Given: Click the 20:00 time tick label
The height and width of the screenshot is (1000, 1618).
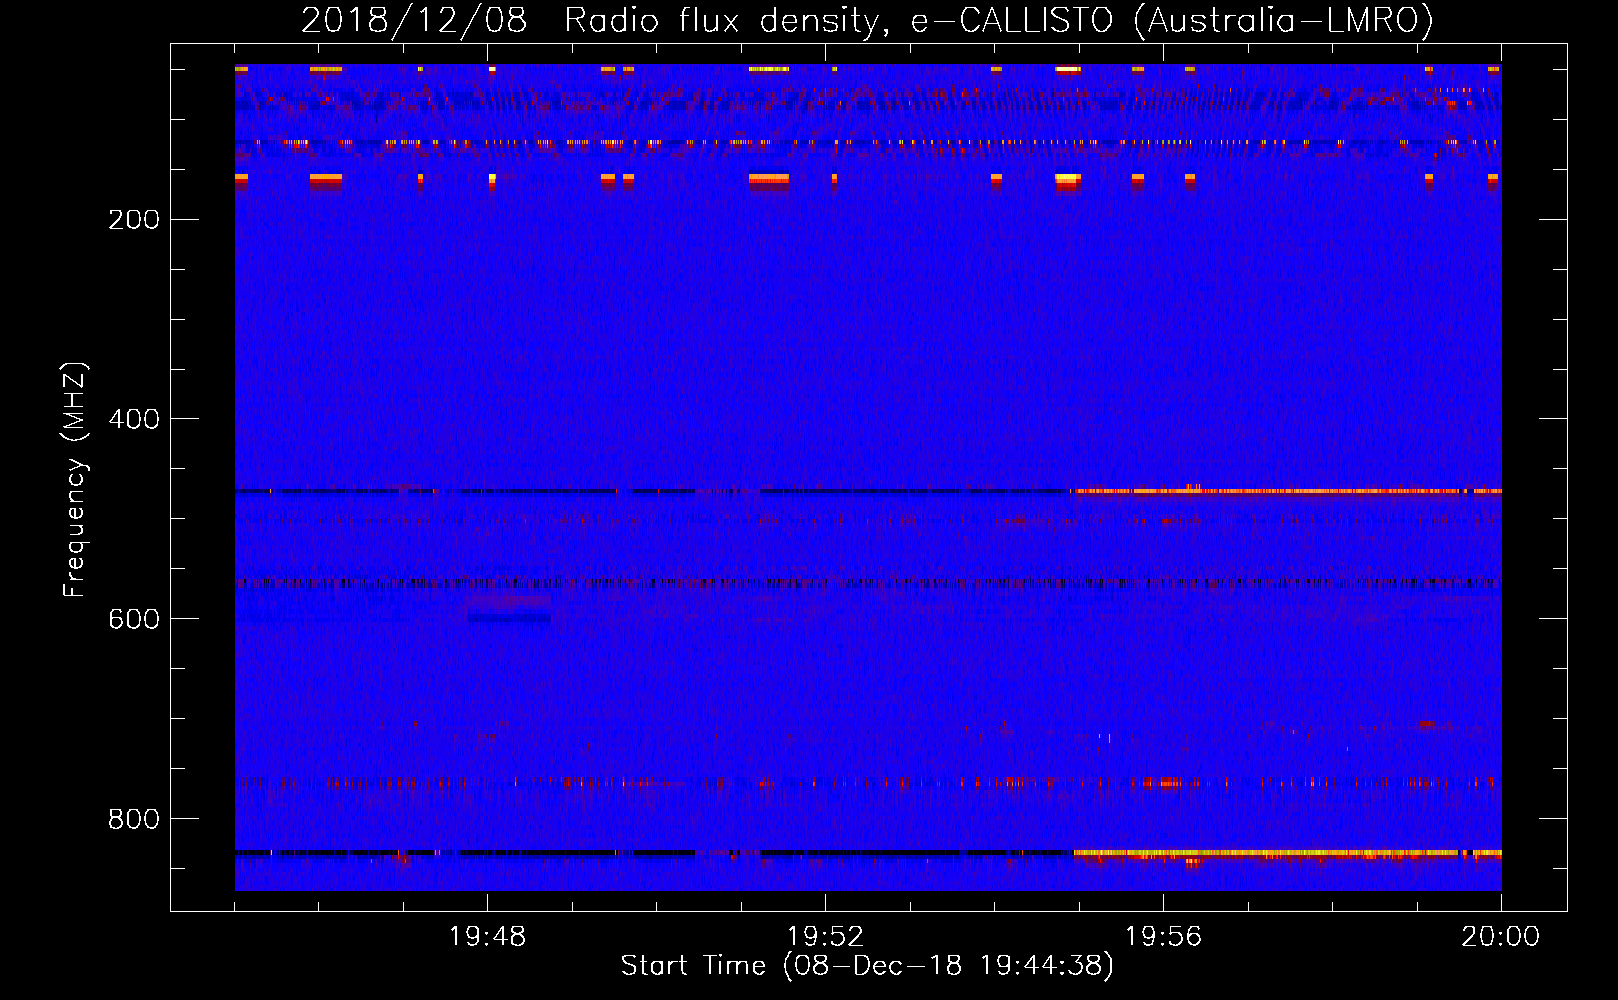Looking at the screenshot, I should point(1500,937).
